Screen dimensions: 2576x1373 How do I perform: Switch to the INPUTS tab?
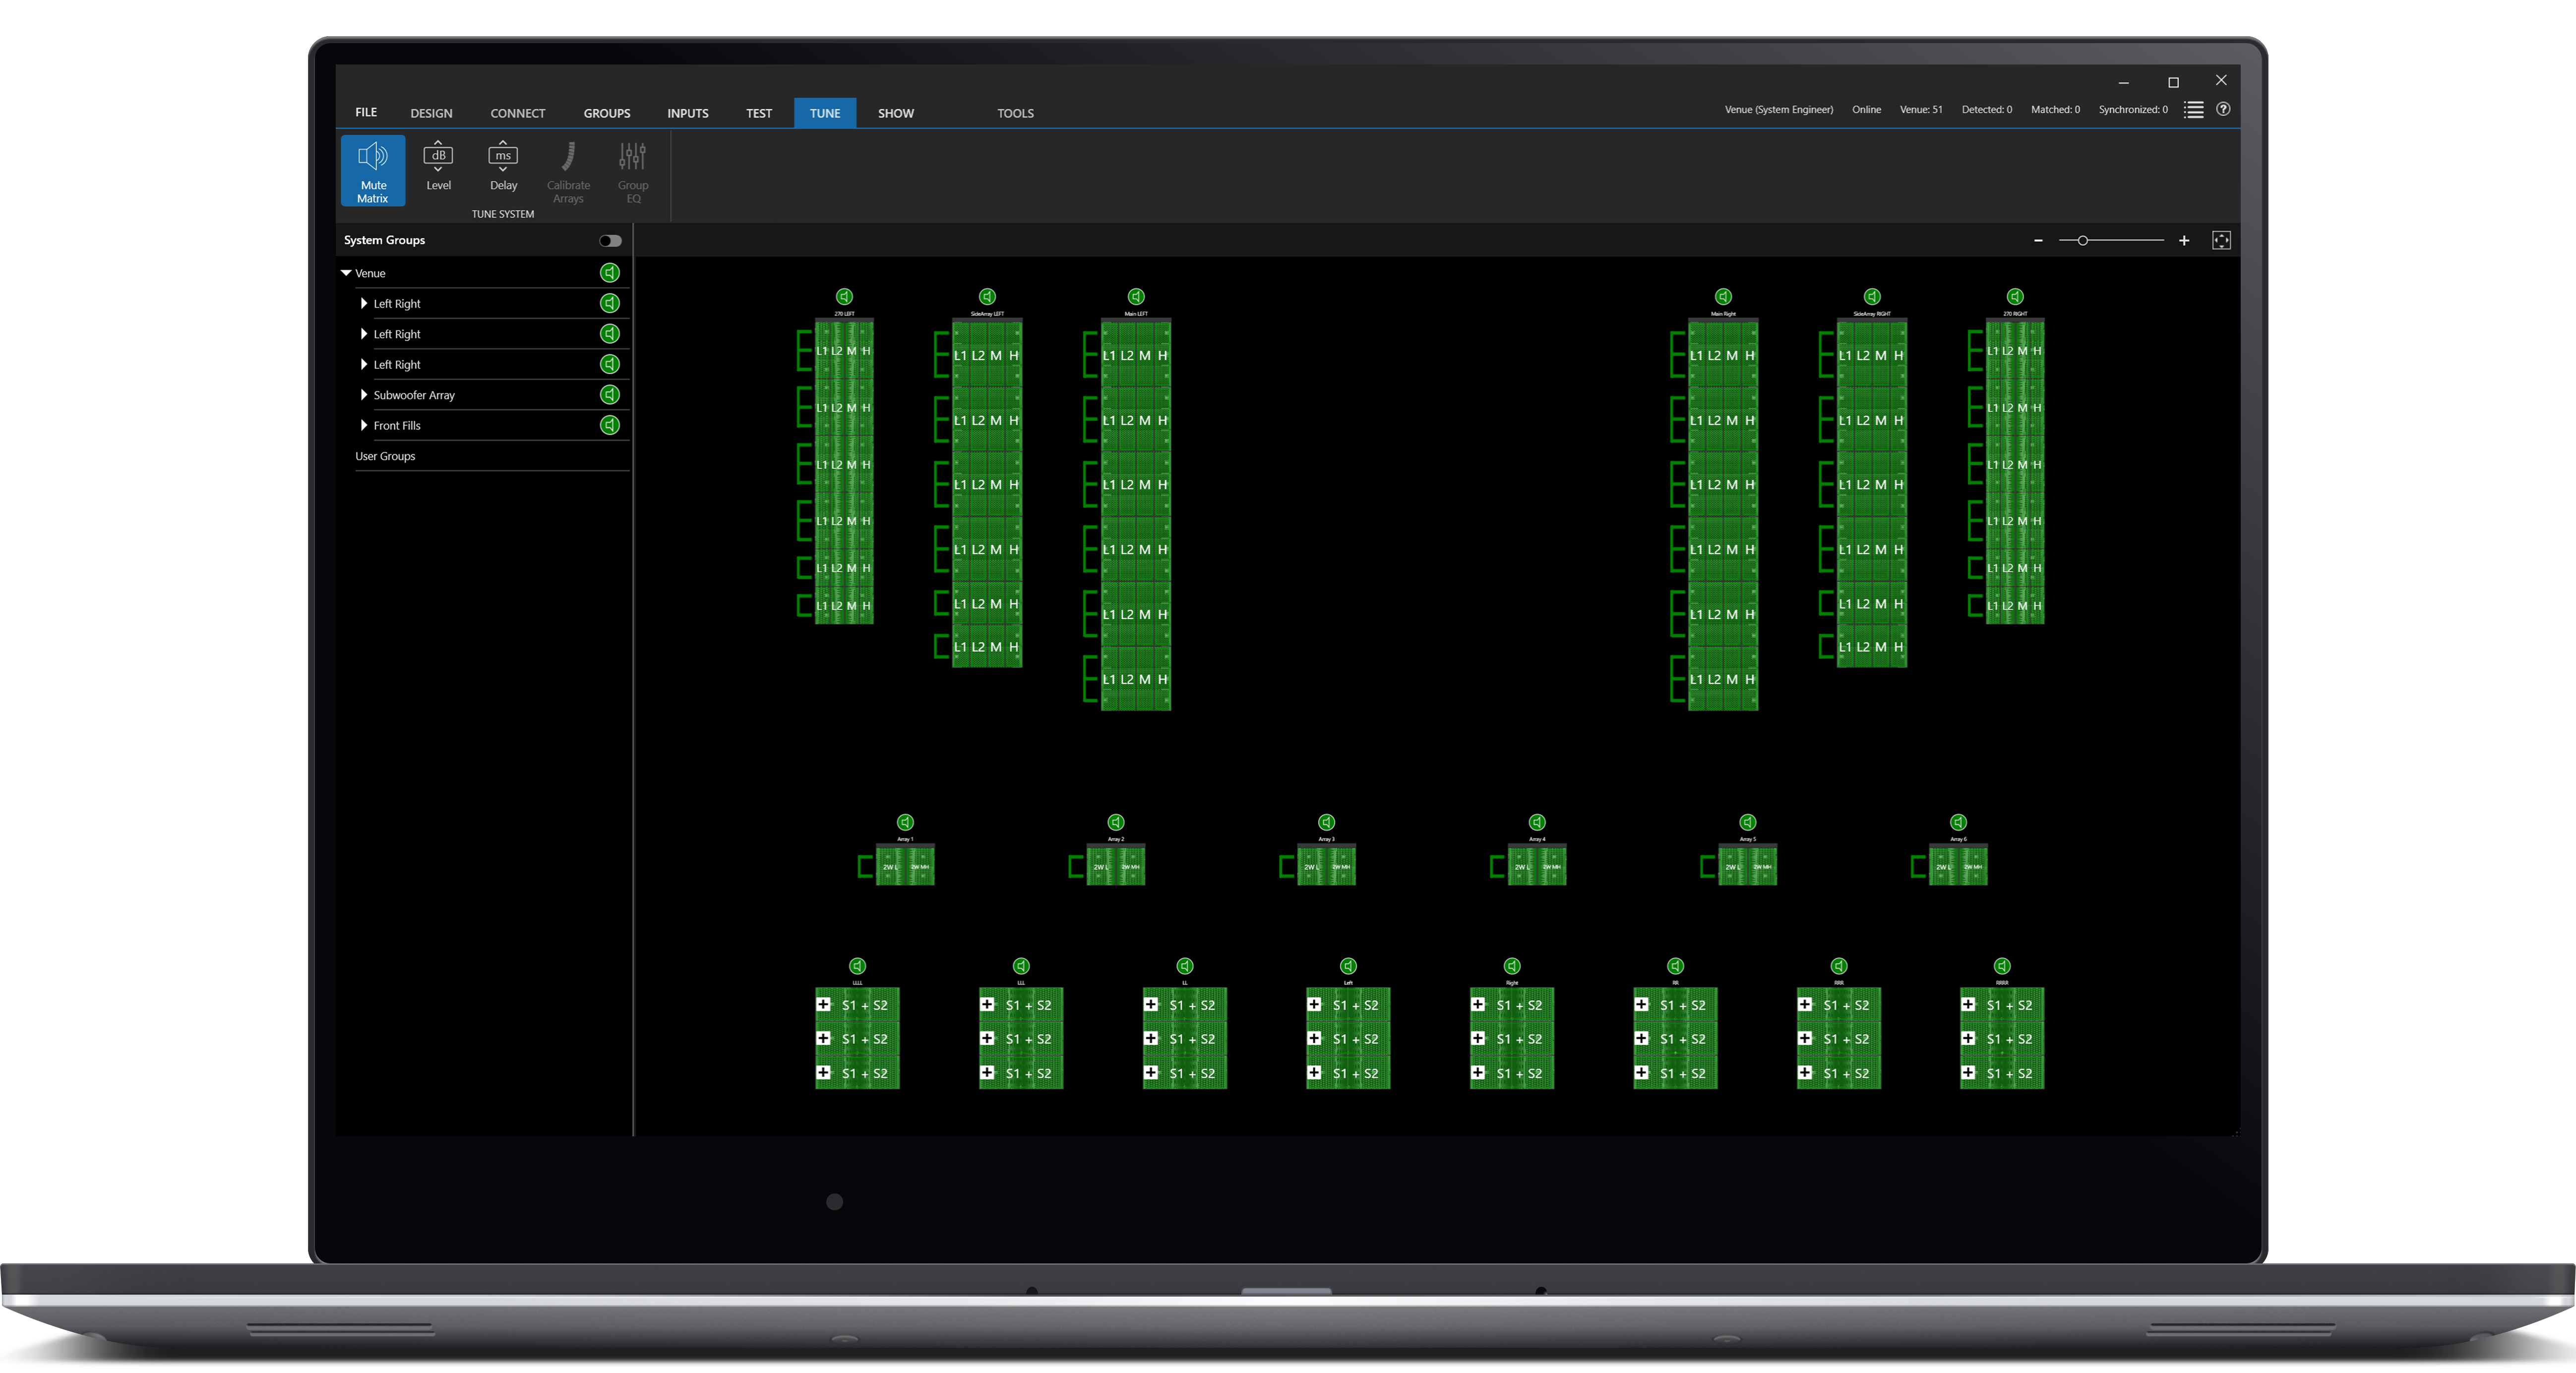tap(688, 113)
